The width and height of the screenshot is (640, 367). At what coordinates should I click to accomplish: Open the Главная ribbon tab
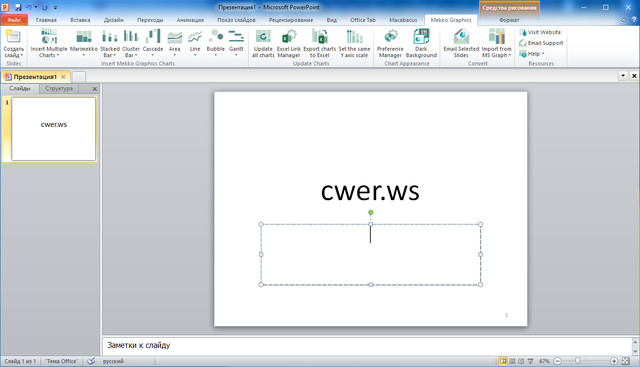pyautogui.click(x=46, y=20)
